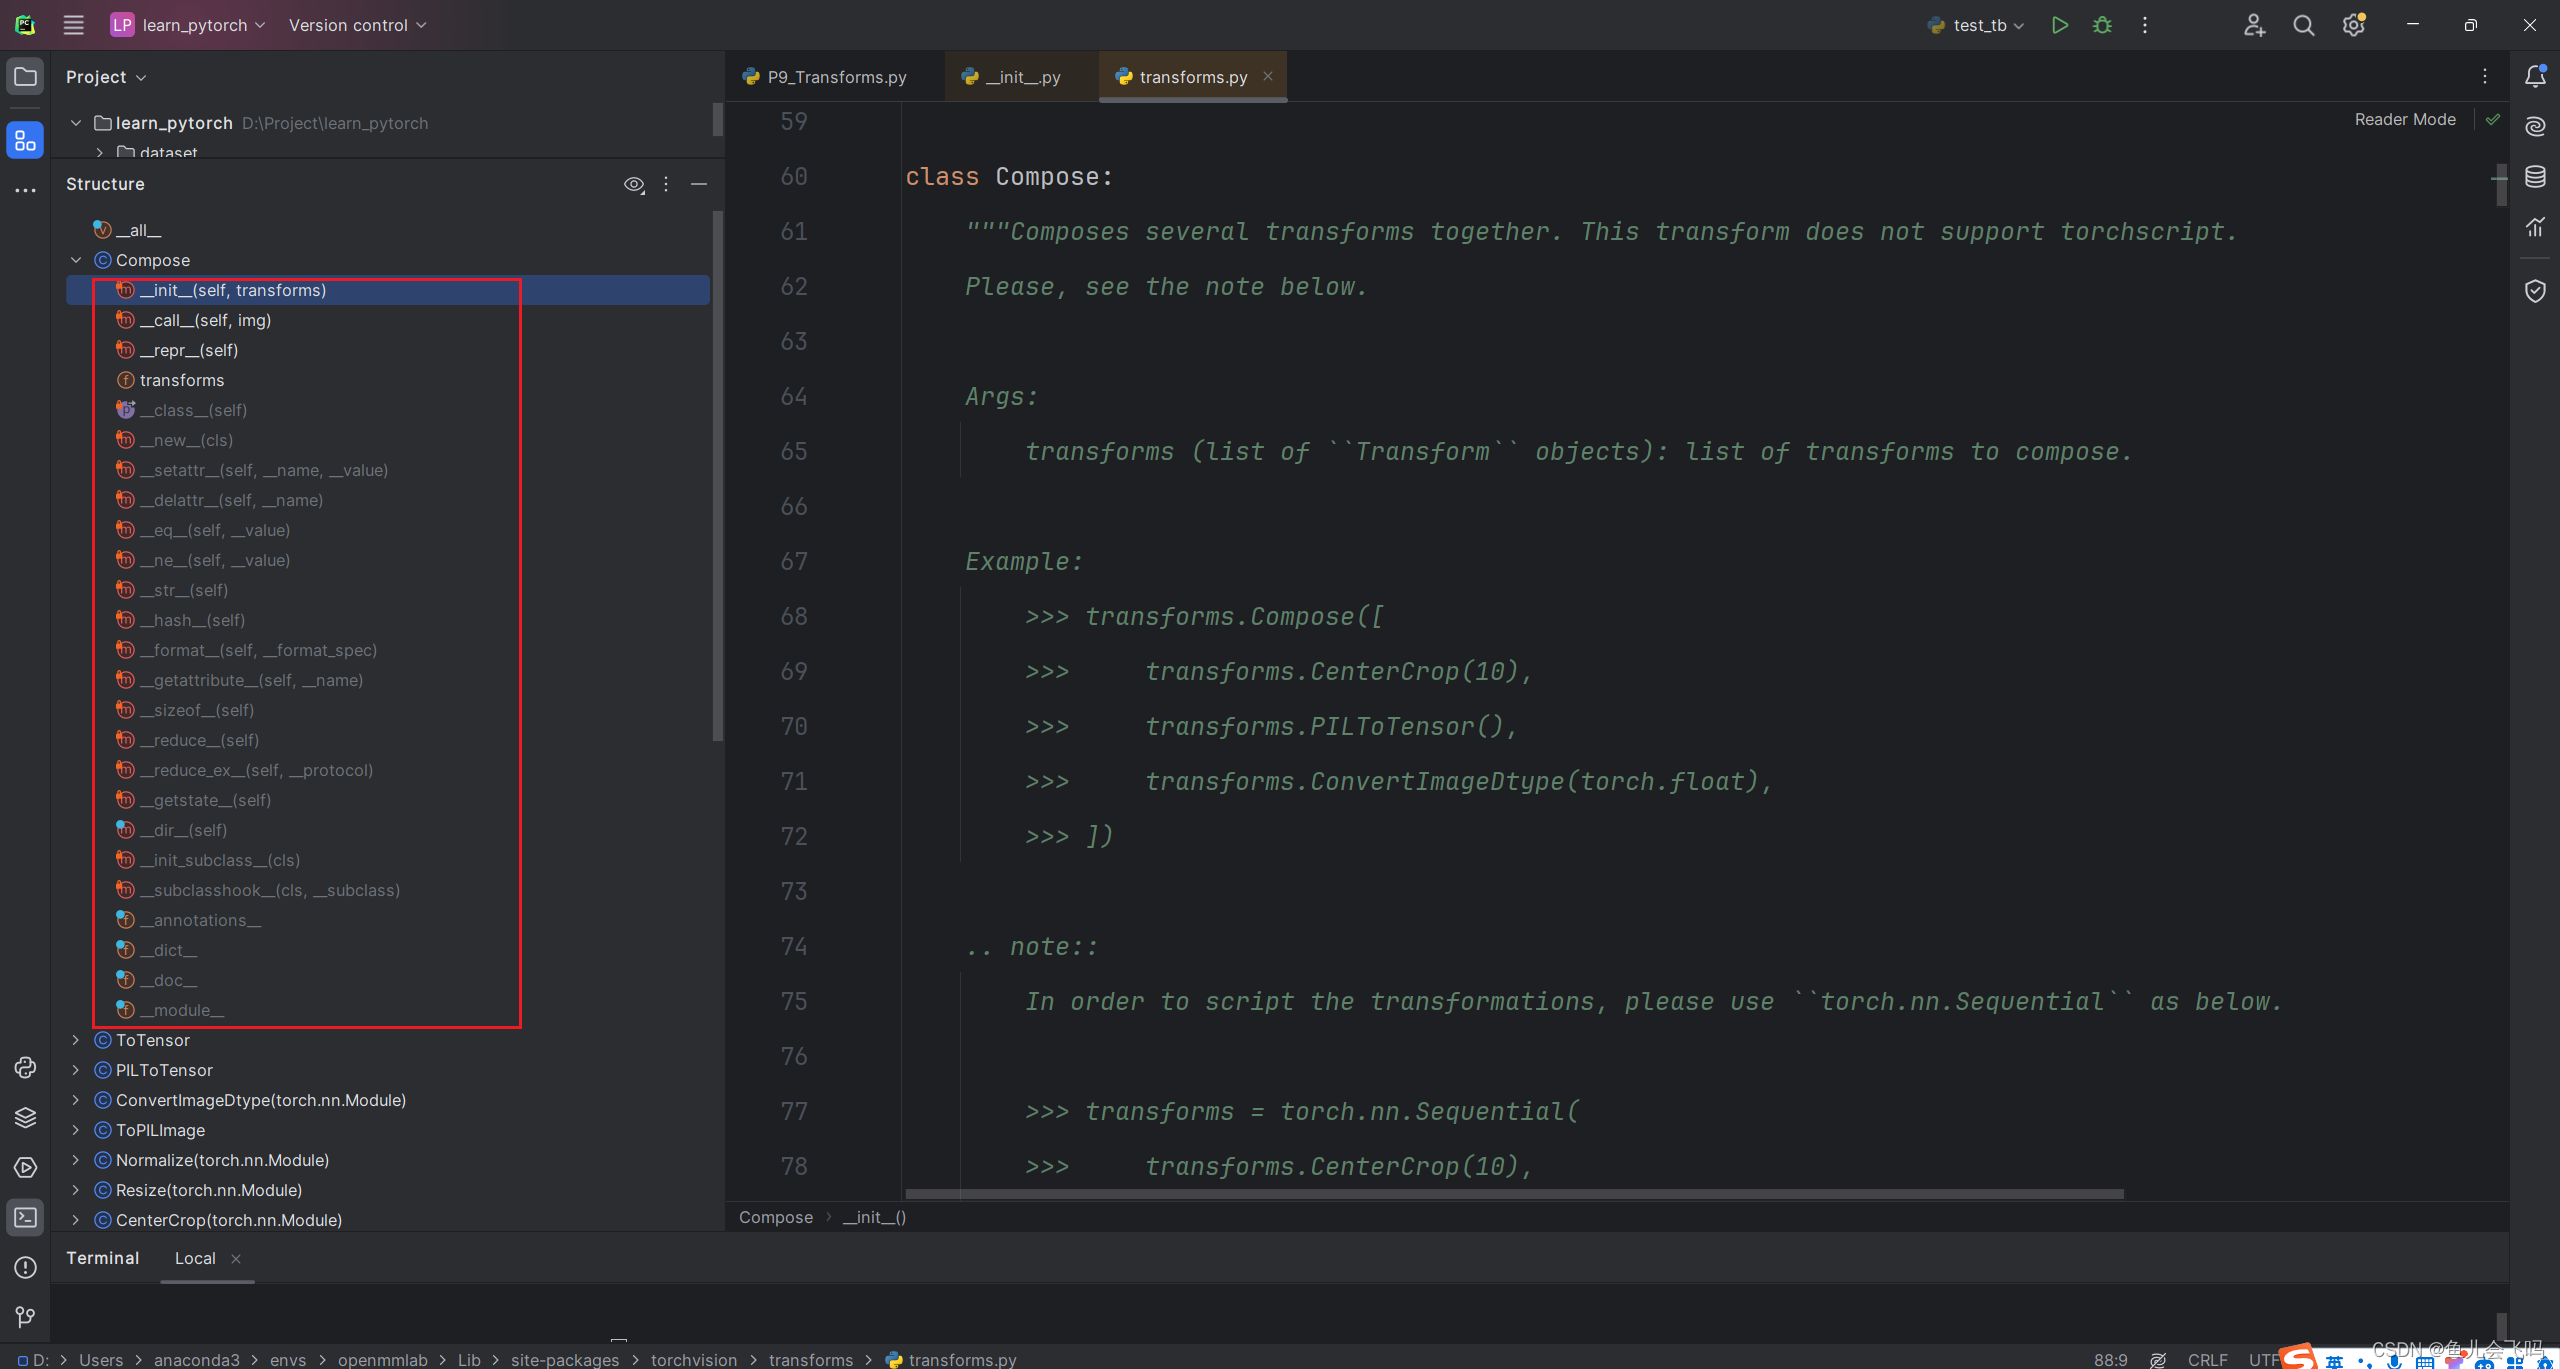This screenshot has height=1369, width=2560.
Task: Click the editor horizontal scrollbar
Action: pyautogui.click(x=1513, y=1193)
